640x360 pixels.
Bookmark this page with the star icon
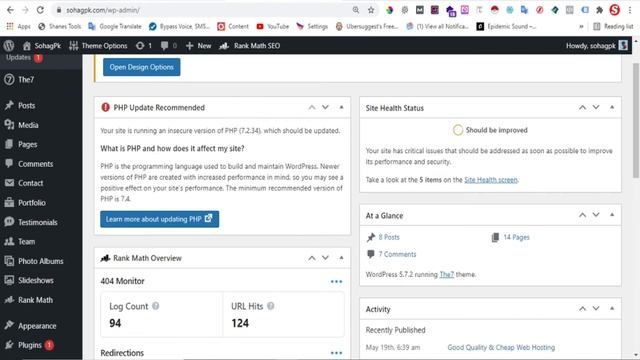coord(371,10)
